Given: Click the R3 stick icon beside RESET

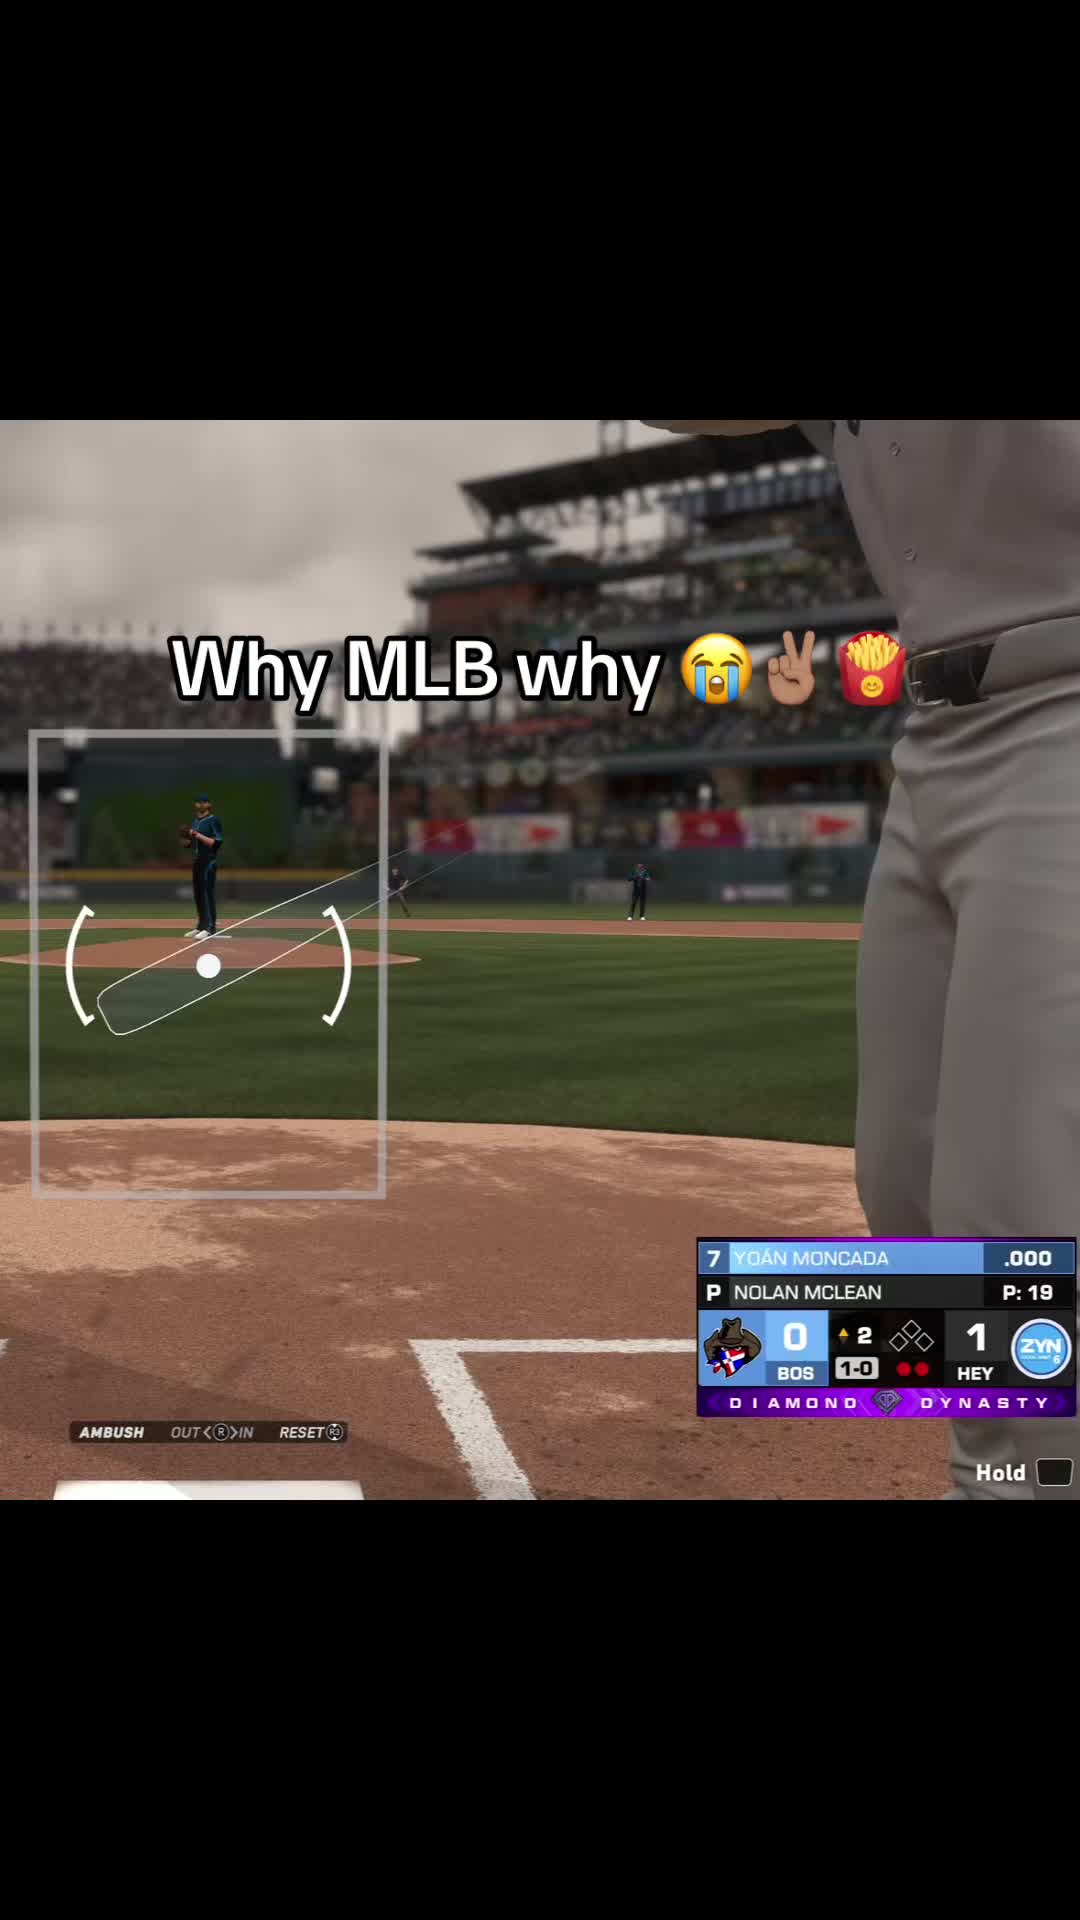Looking at the screenshot, I should (x=335, y=1432).
